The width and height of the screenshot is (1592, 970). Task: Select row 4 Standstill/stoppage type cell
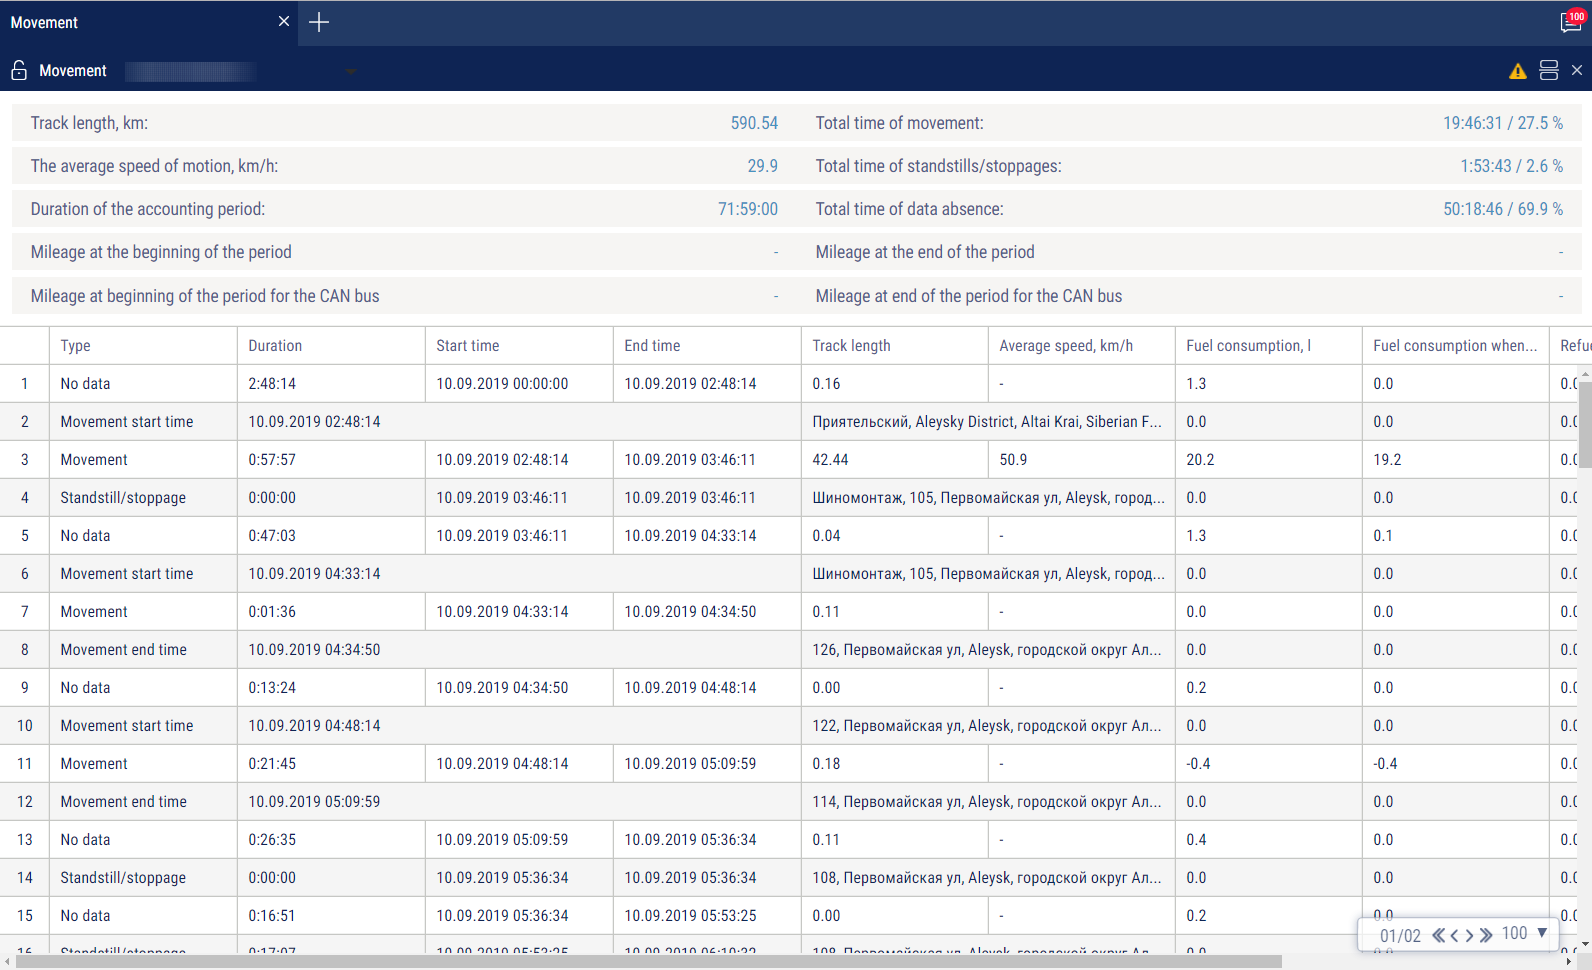click(x=143, y=498)
